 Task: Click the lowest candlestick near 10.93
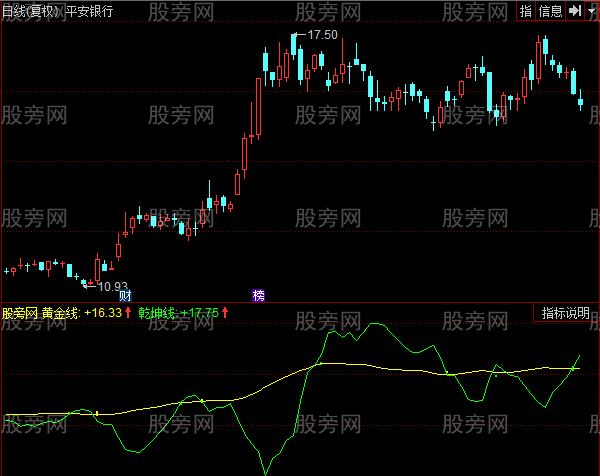(x=84, y=283)
